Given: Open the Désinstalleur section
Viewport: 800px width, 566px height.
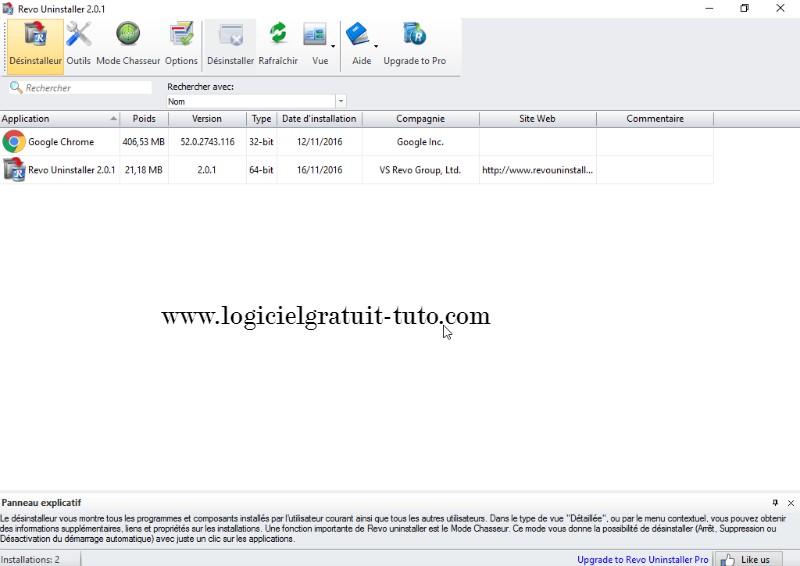Looking at the screenshot, I should tap(36, 46).
